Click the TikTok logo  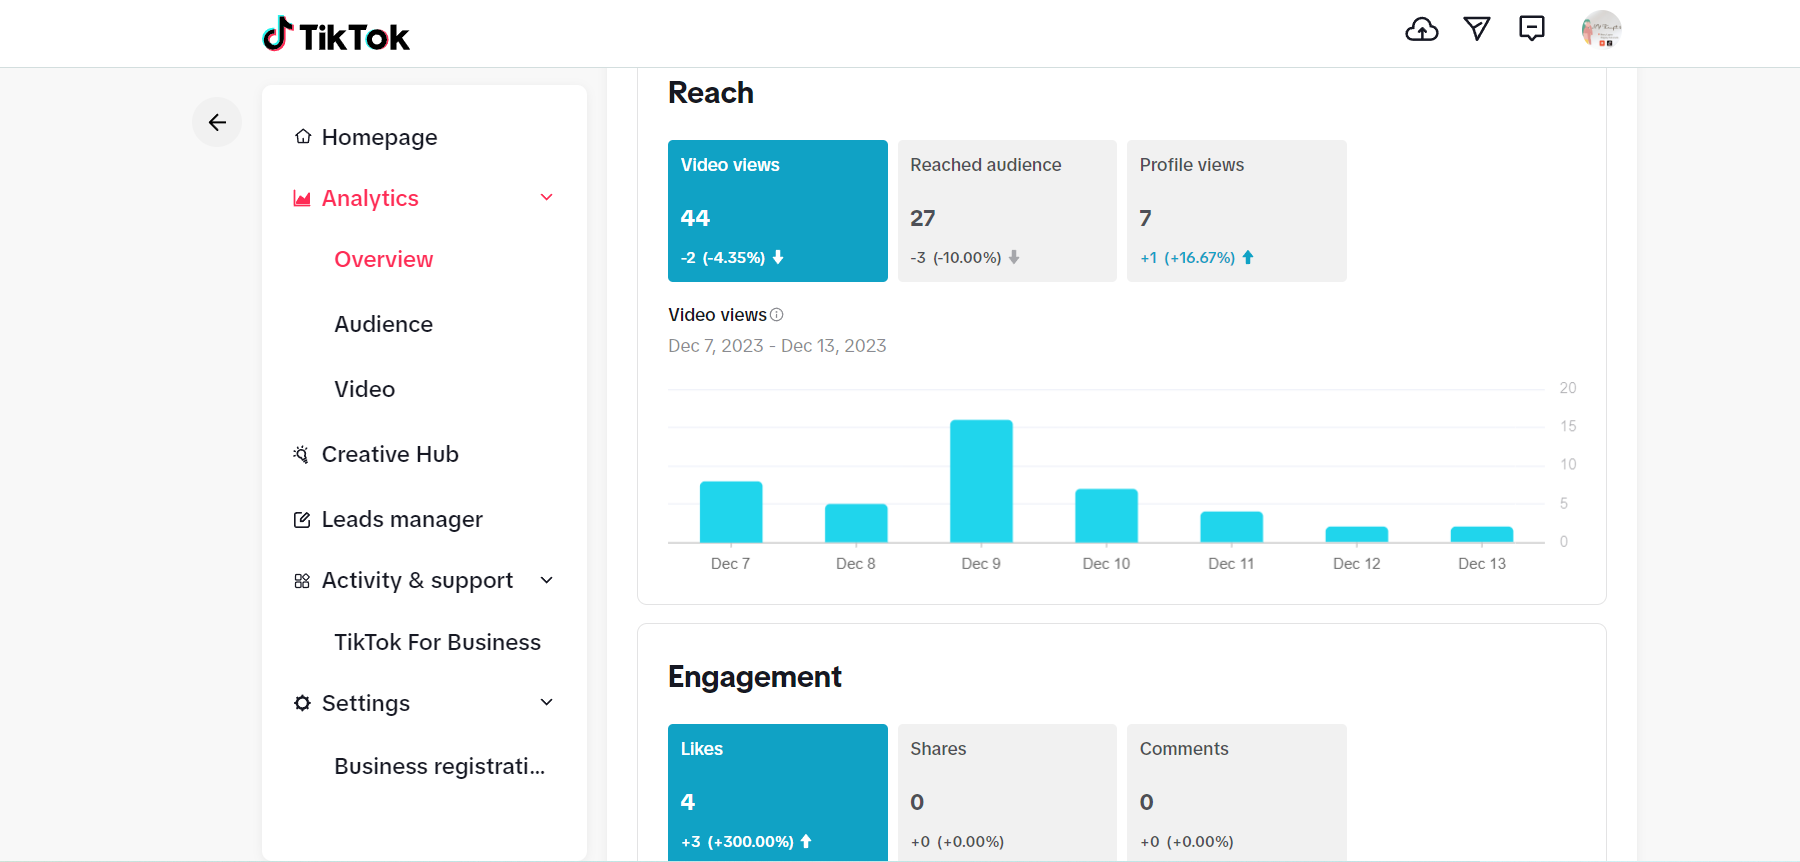tap(336, 35)
